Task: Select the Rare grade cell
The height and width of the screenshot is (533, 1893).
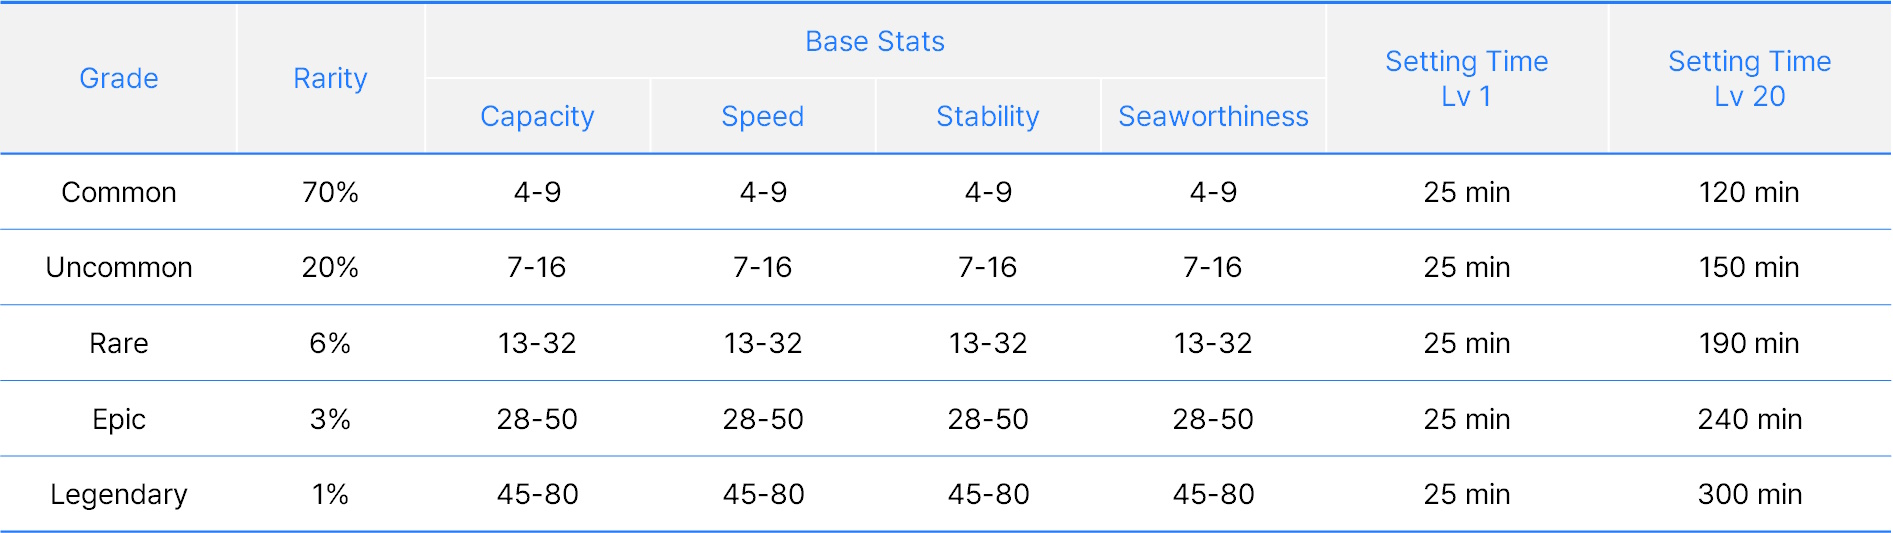Action: [118, 343]
